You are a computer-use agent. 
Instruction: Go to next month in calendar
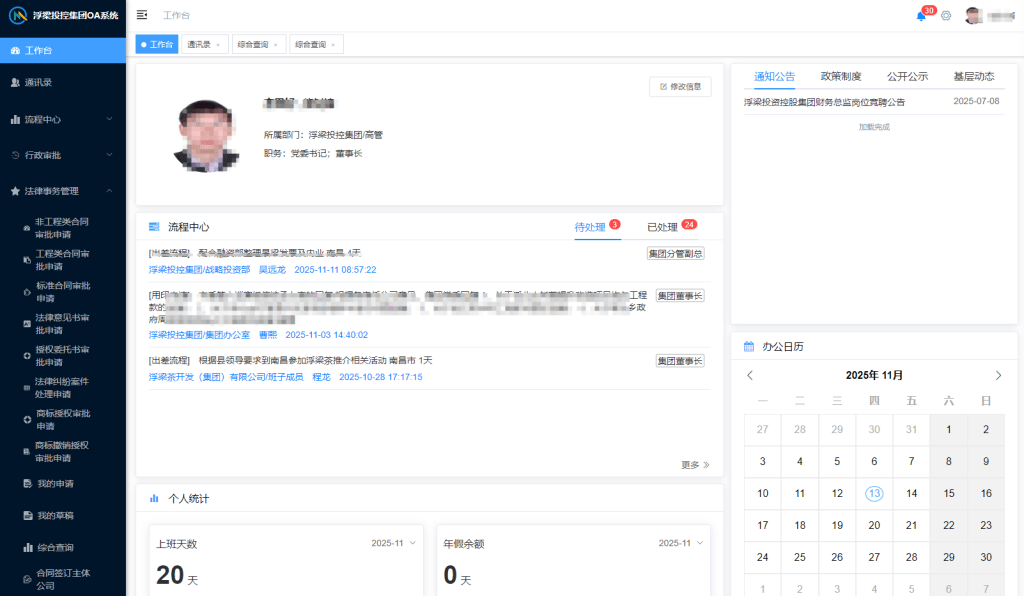997,375
